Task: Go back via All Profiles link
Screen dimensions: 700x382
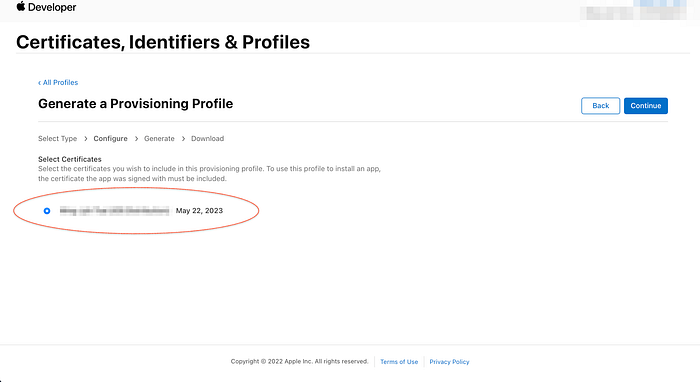Action: tap(58, 83)
